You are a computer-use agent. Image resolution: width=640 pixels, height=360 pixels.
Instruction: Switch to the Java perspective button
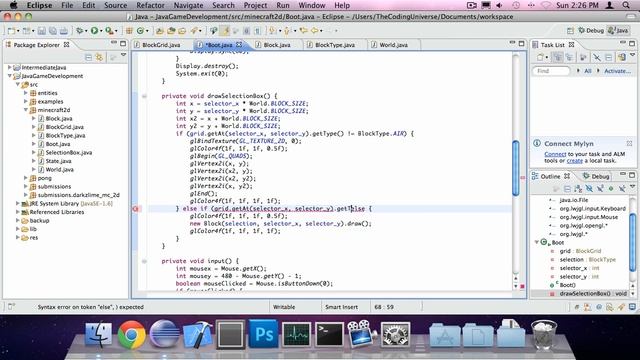tap(618, 31)
